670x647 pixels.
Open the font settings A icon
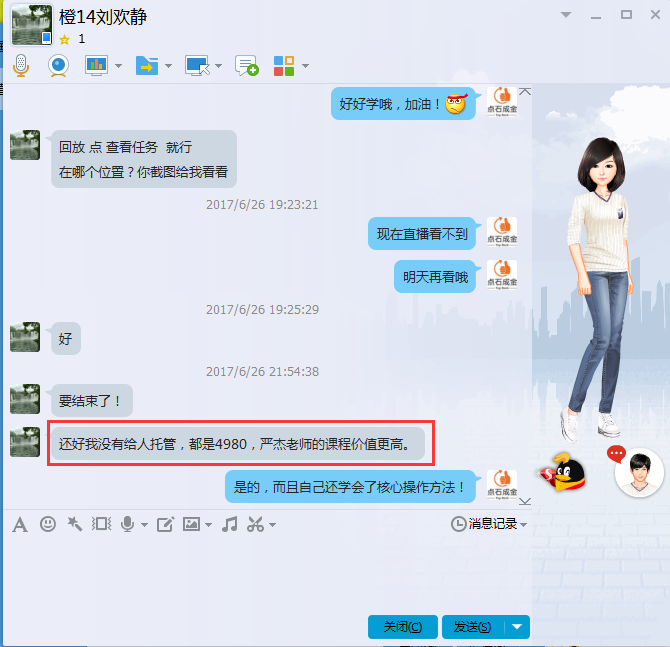point(20,524)
